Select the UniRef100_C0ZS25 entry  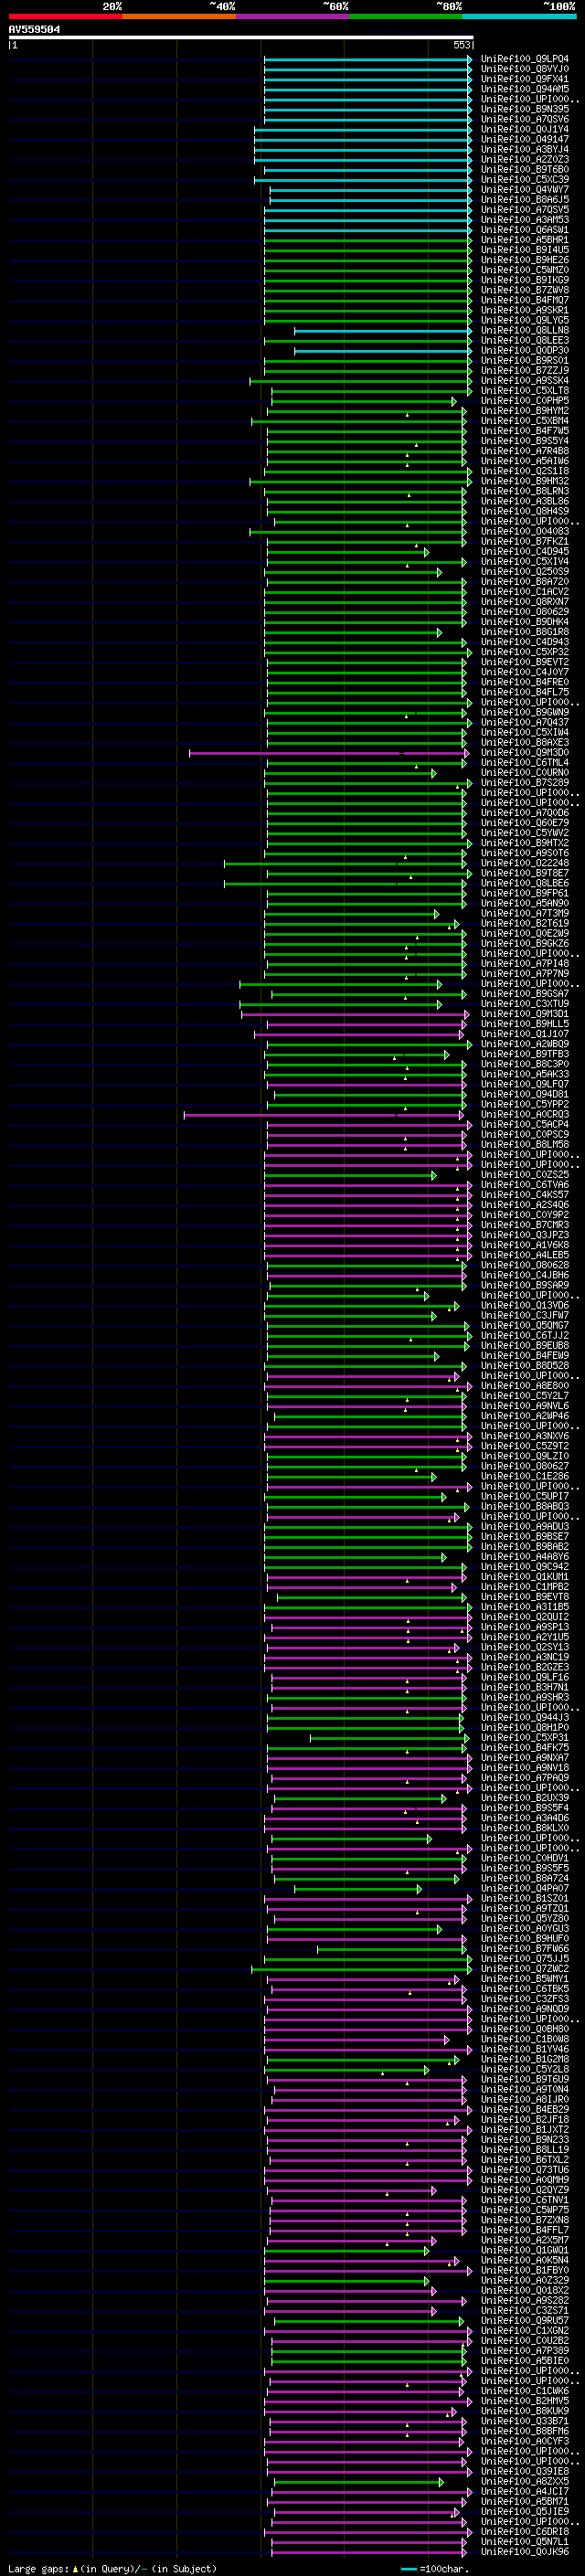click(525, 1174)
